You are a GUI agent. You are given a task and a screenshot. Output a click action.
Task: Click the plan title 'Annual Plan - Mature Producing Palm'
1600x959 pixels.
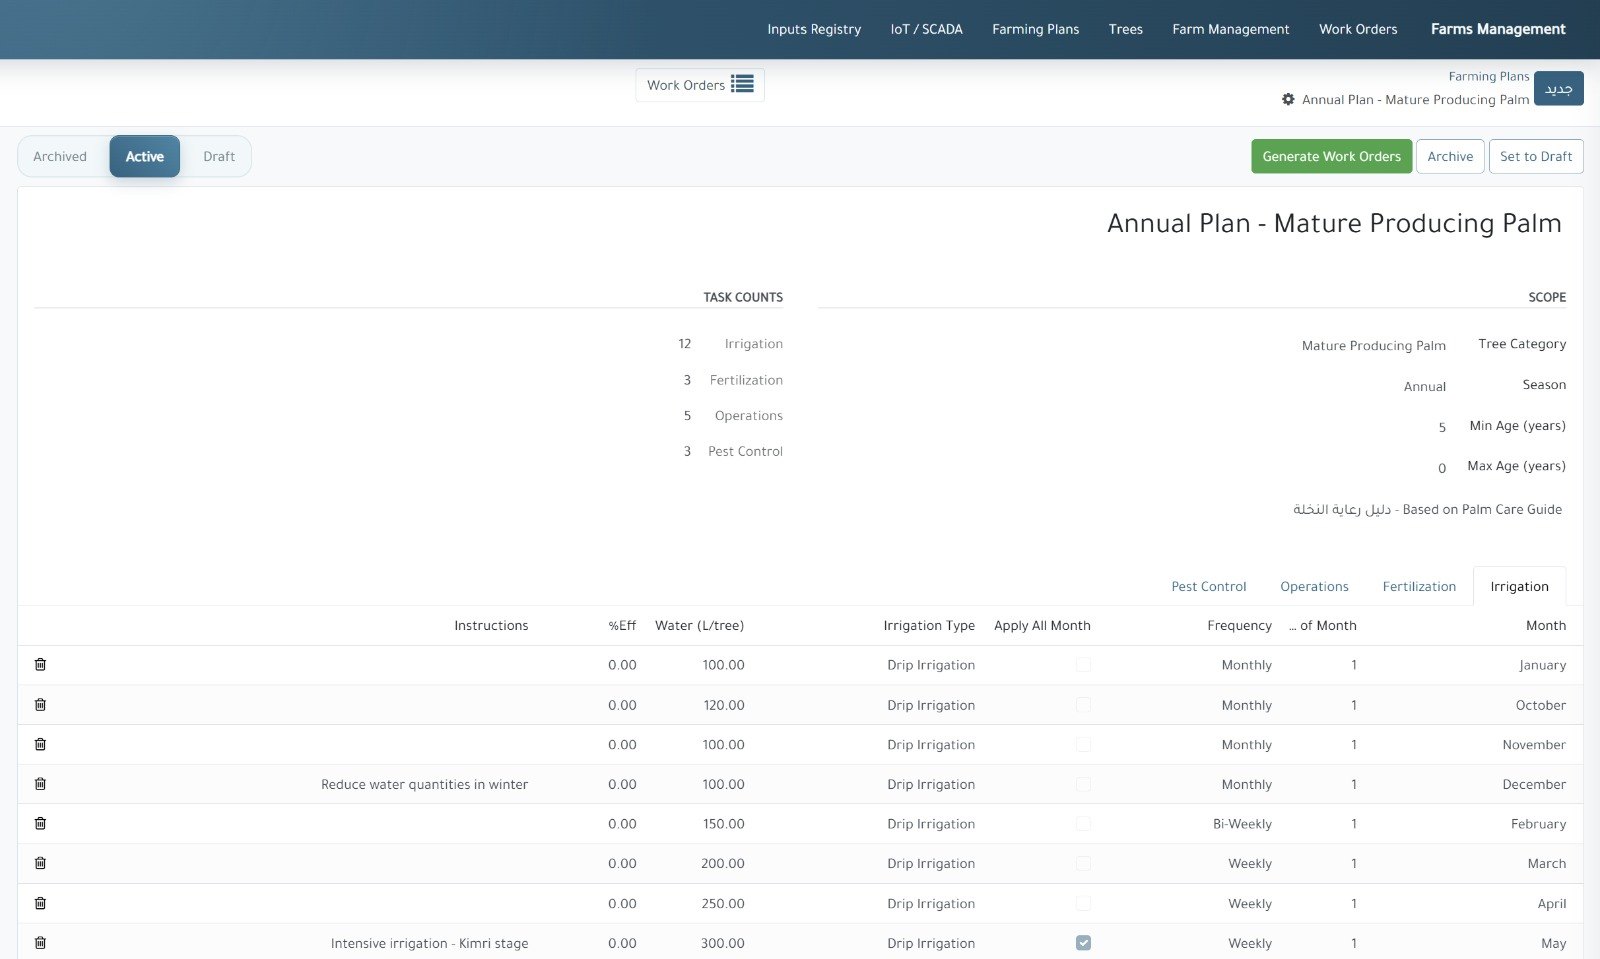tap(1334, 223)
